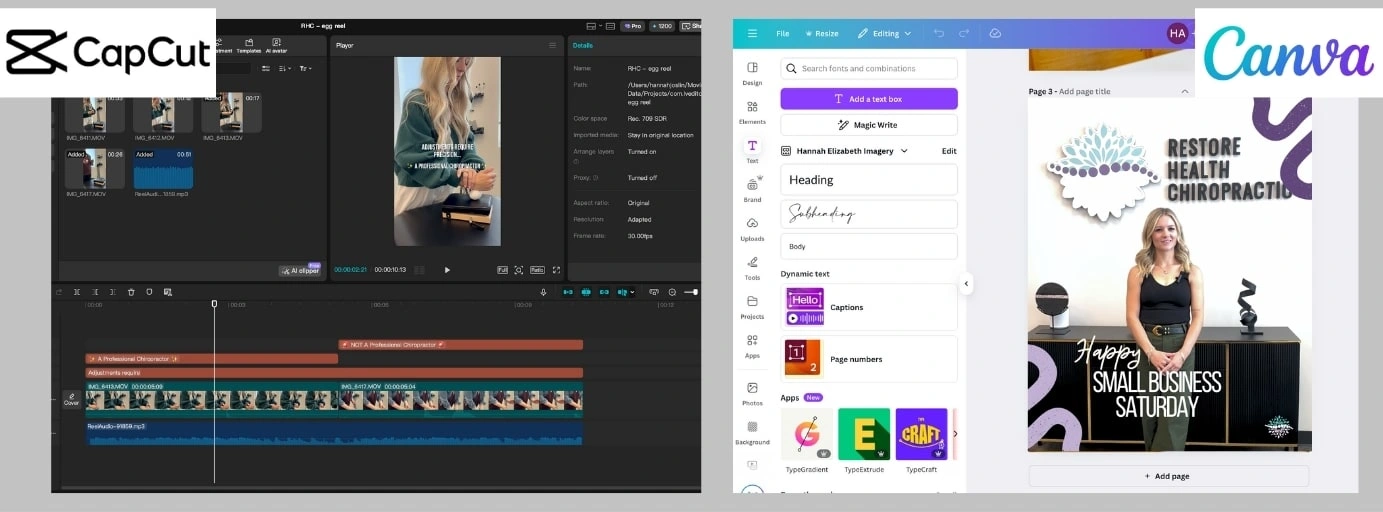Open HA account avatar in Canva
The height and width of the screenshot is (512, 1383).
pyautogui.click(x=1177, y=33)
